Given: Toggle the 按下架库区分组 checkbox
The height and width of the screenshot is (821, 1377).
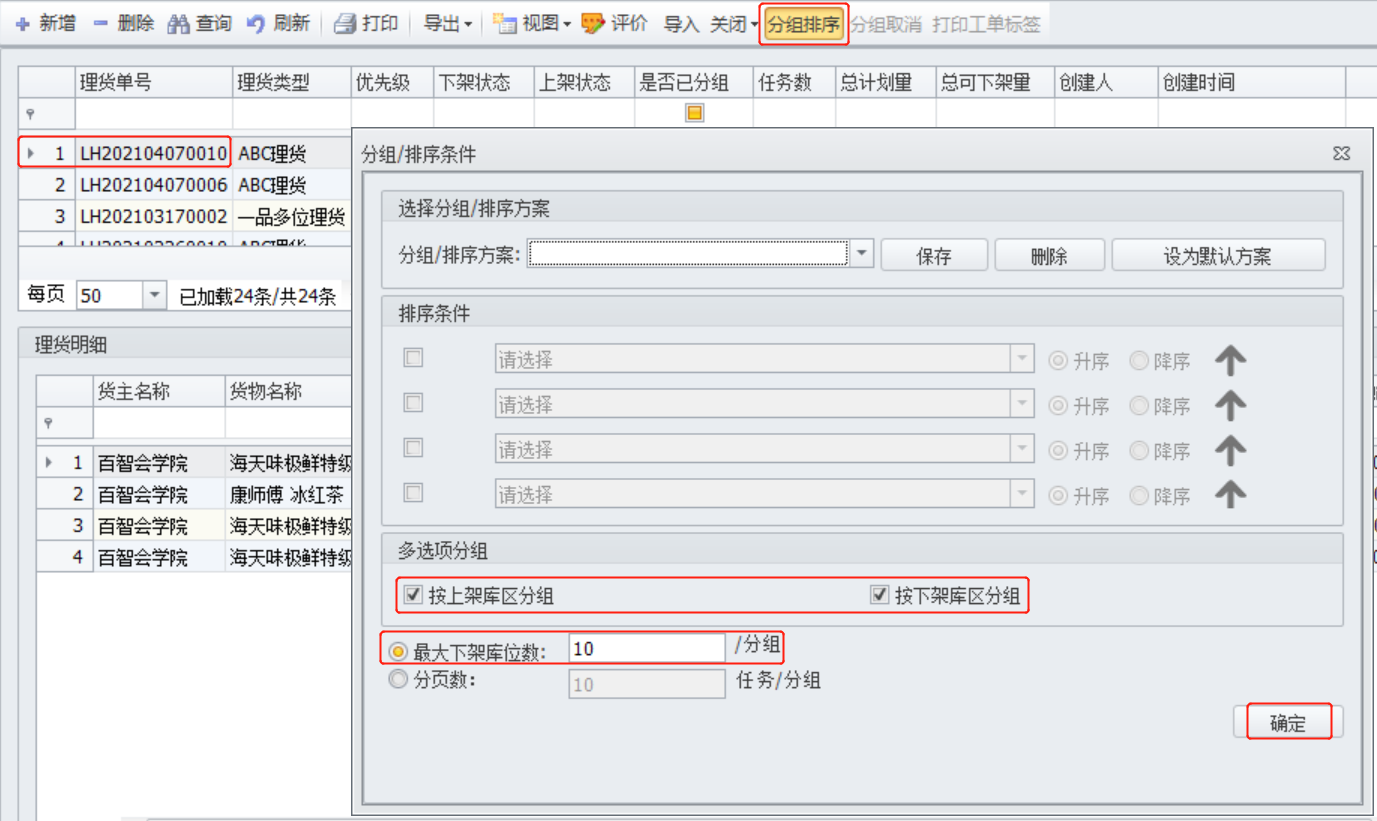Looking at the screenshot, I should tap(879, 596).
